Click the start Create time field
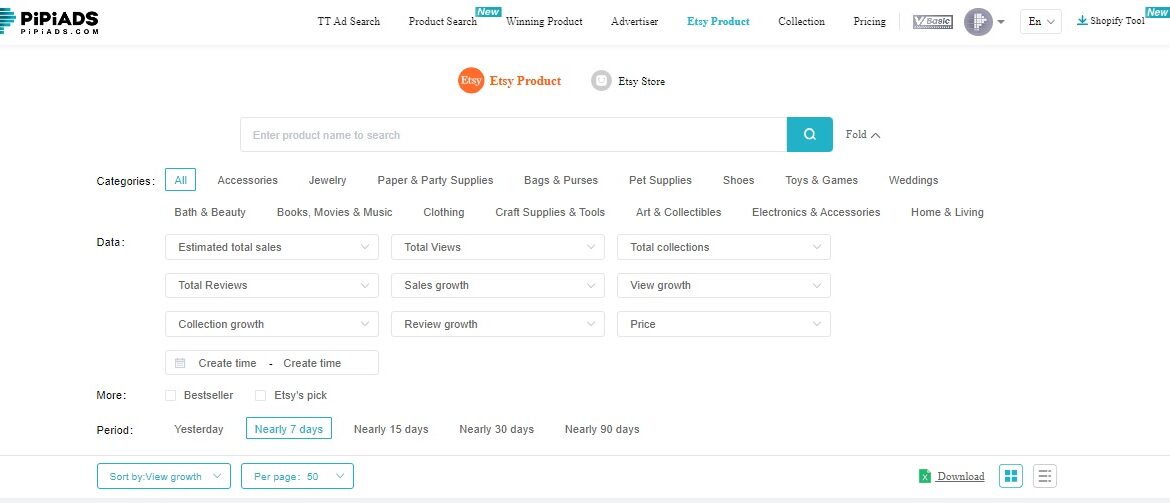1170x503 pixels. coord(228,363)
